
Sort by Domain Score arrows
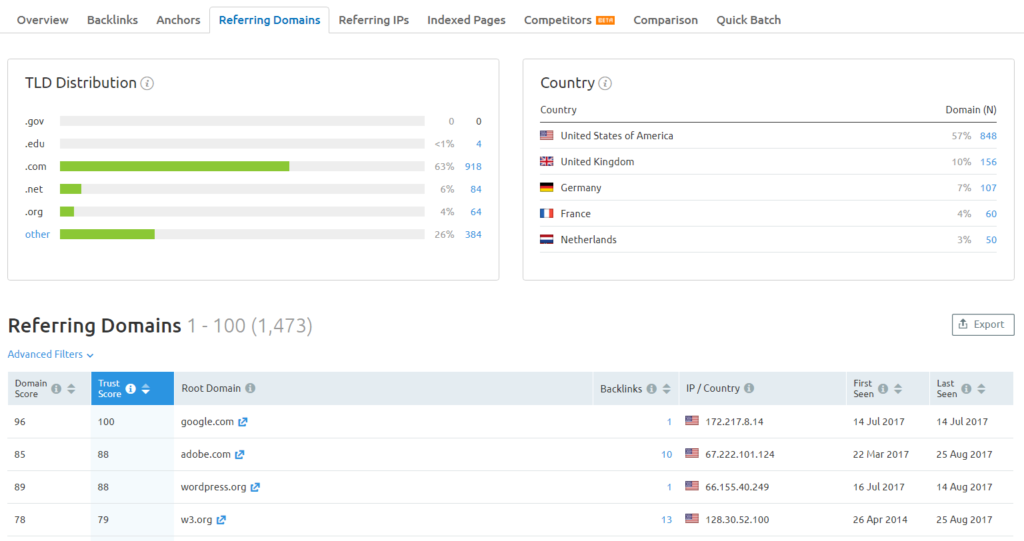(x=71, y=389)
